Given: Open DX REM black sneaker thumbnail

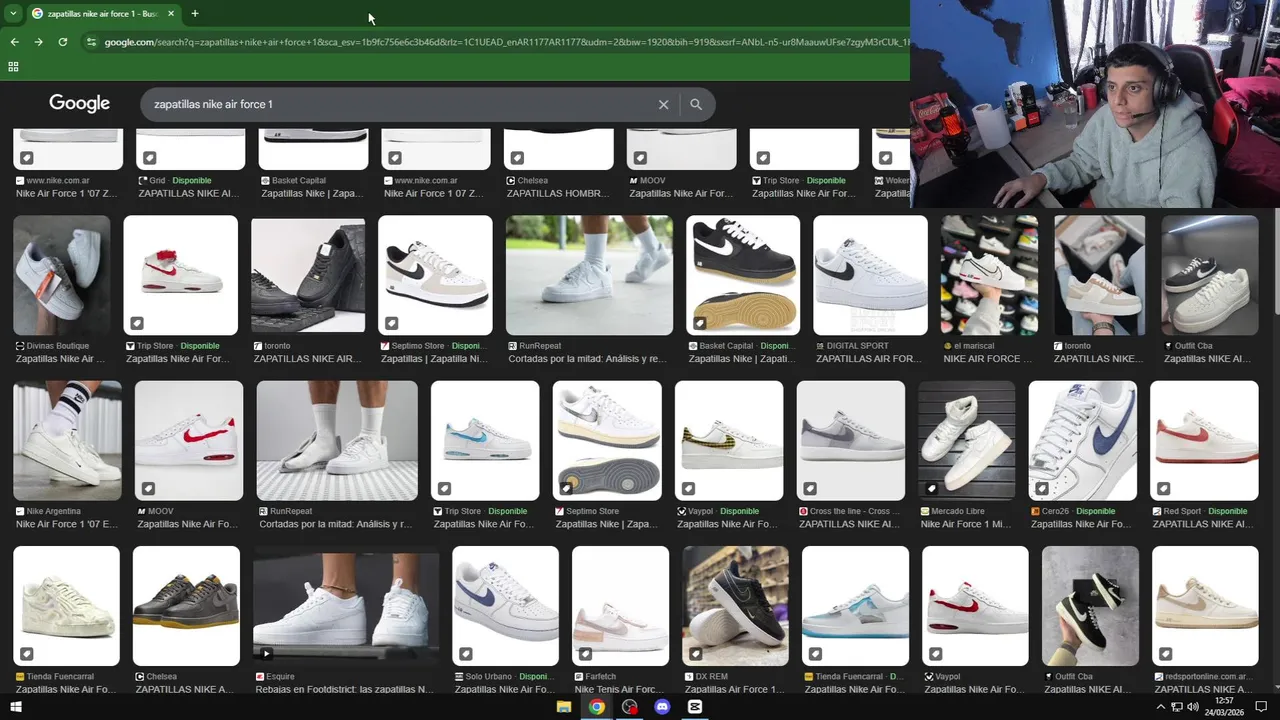Looking at the screenshot, I should click(x=735, y=606).
